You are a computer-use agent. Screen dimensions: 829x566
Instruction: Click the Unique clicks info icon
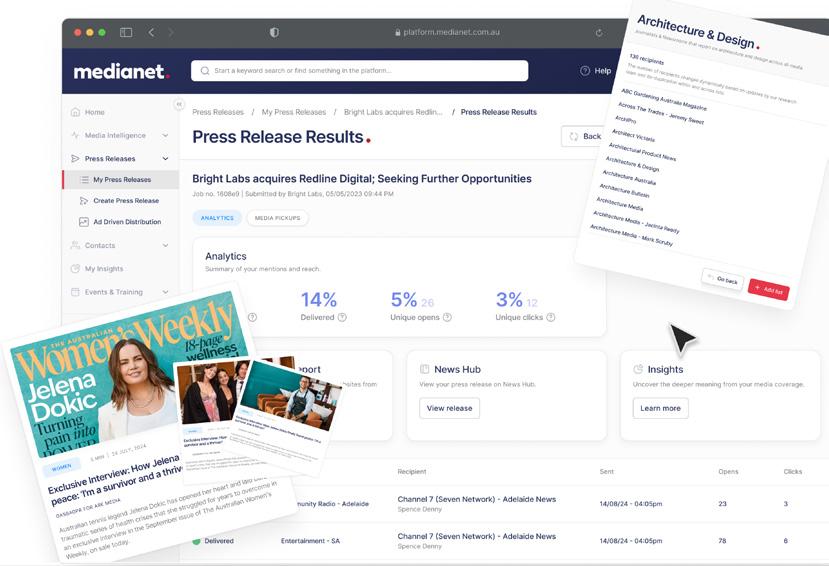click(x=550, y=317)
